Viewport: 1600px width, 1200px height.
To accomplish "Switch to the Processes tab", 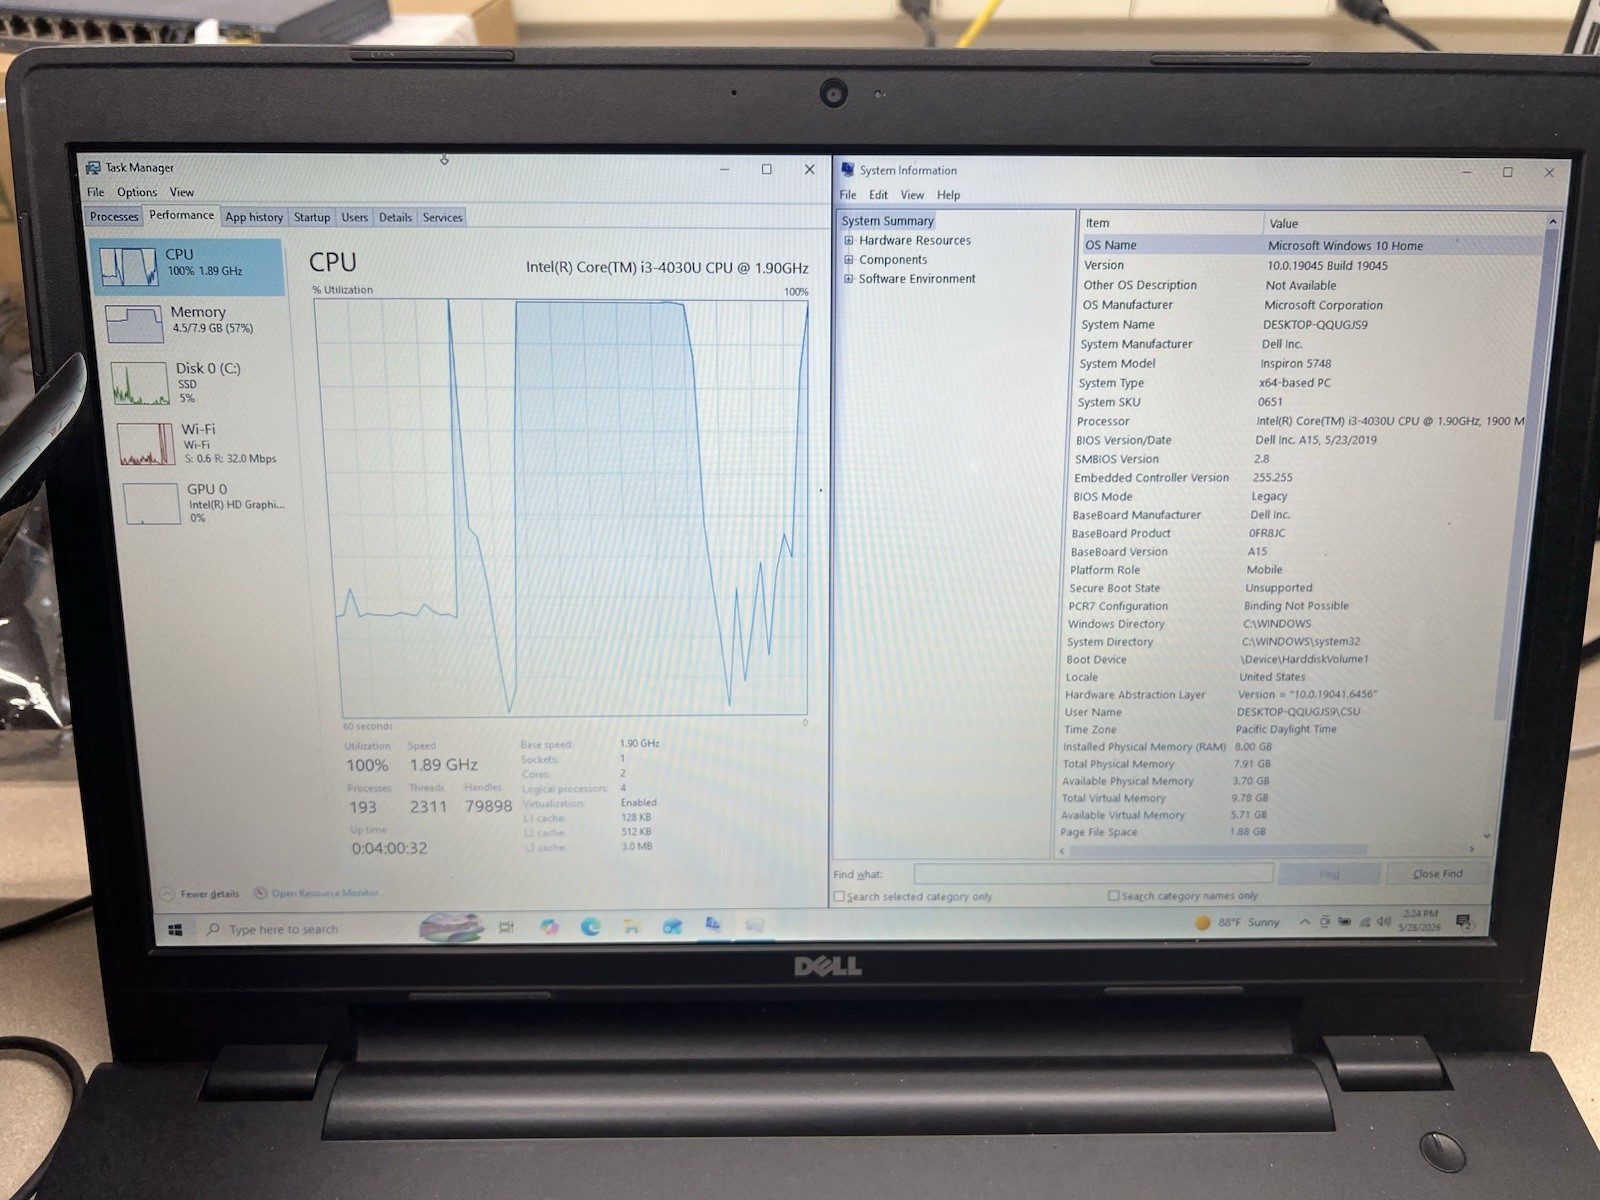I will point(114,216).
